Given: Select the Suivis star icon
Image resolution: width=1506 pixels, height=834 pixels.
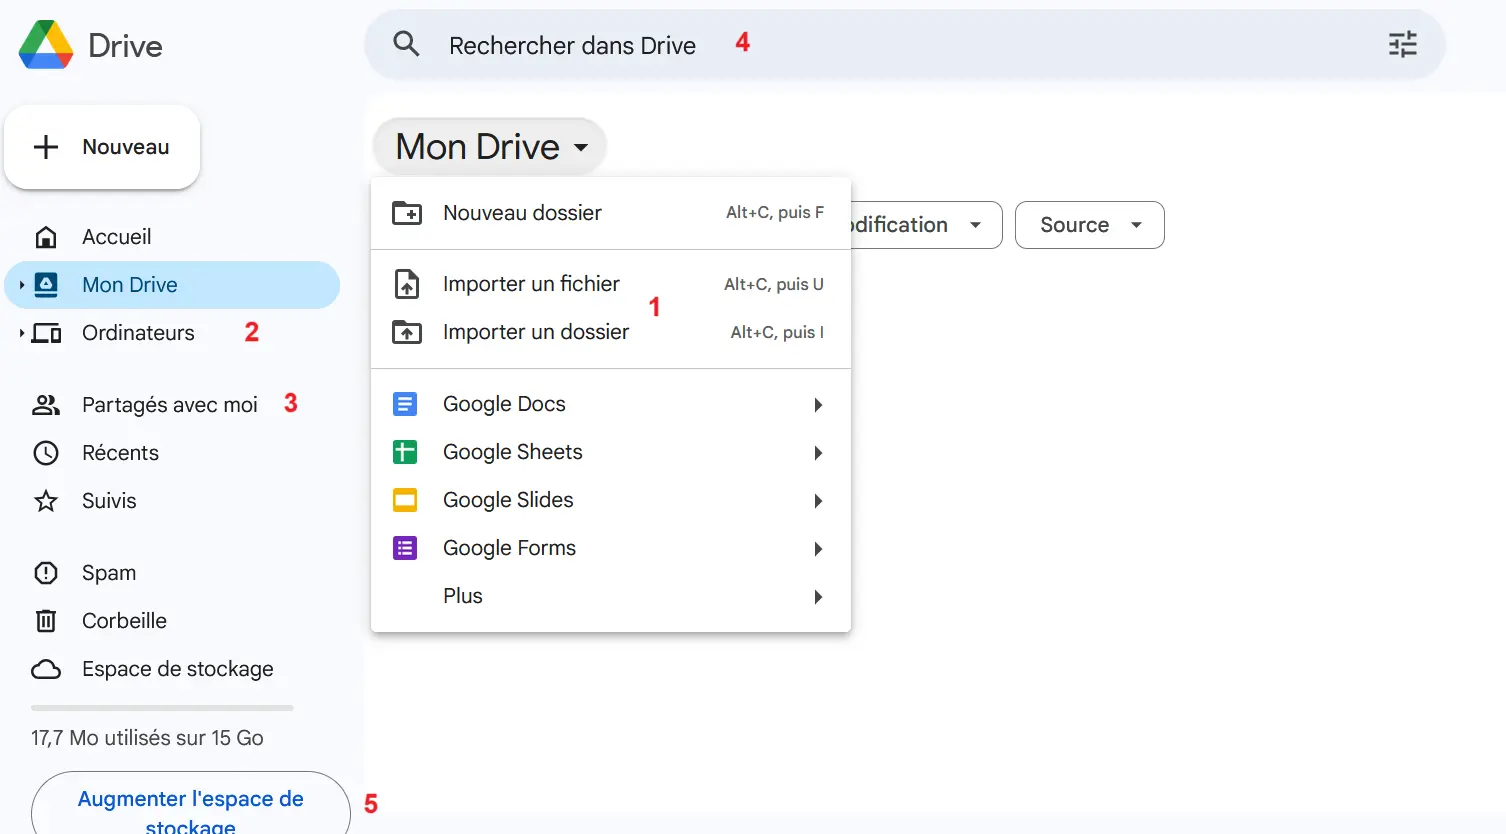Looking at the screenshot, I should (x=46, y=500).
